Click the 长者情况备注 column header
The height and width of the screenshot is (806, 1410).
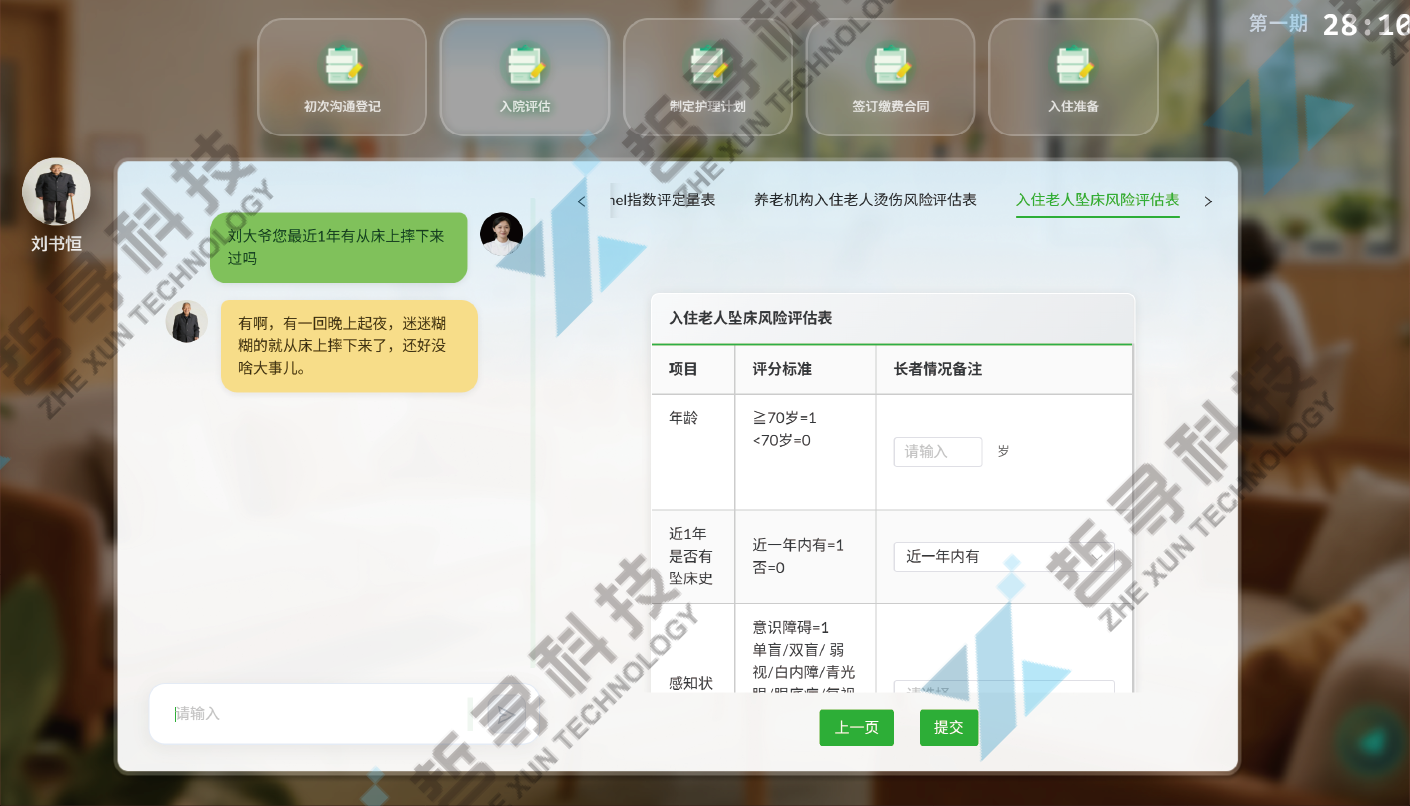[938, 370]
